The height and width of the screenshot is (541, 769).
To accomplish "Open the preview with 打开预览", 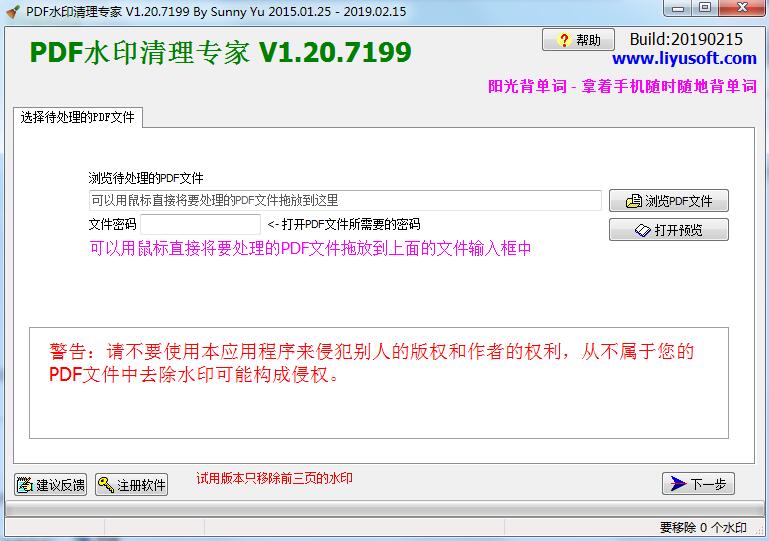I will 668,230.
